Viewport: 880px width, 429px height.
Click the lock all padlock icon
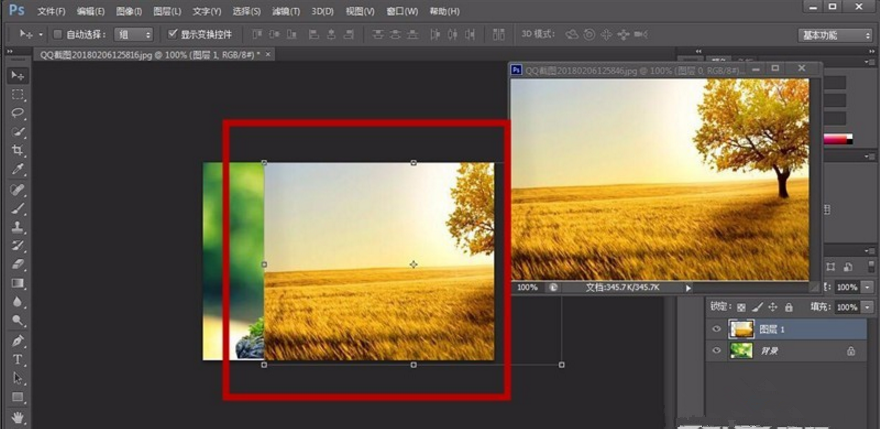pos(789,307)
